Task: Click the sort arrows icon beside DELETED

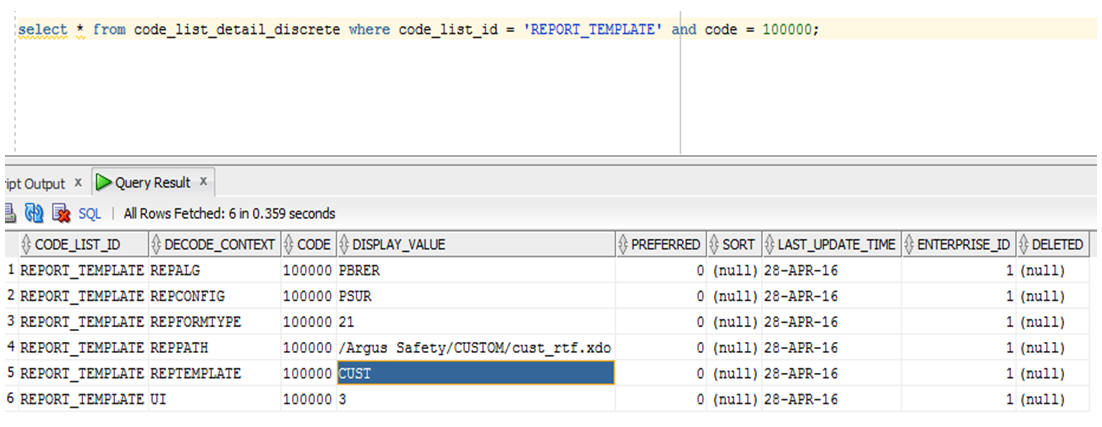Action: click(1024, 244)
